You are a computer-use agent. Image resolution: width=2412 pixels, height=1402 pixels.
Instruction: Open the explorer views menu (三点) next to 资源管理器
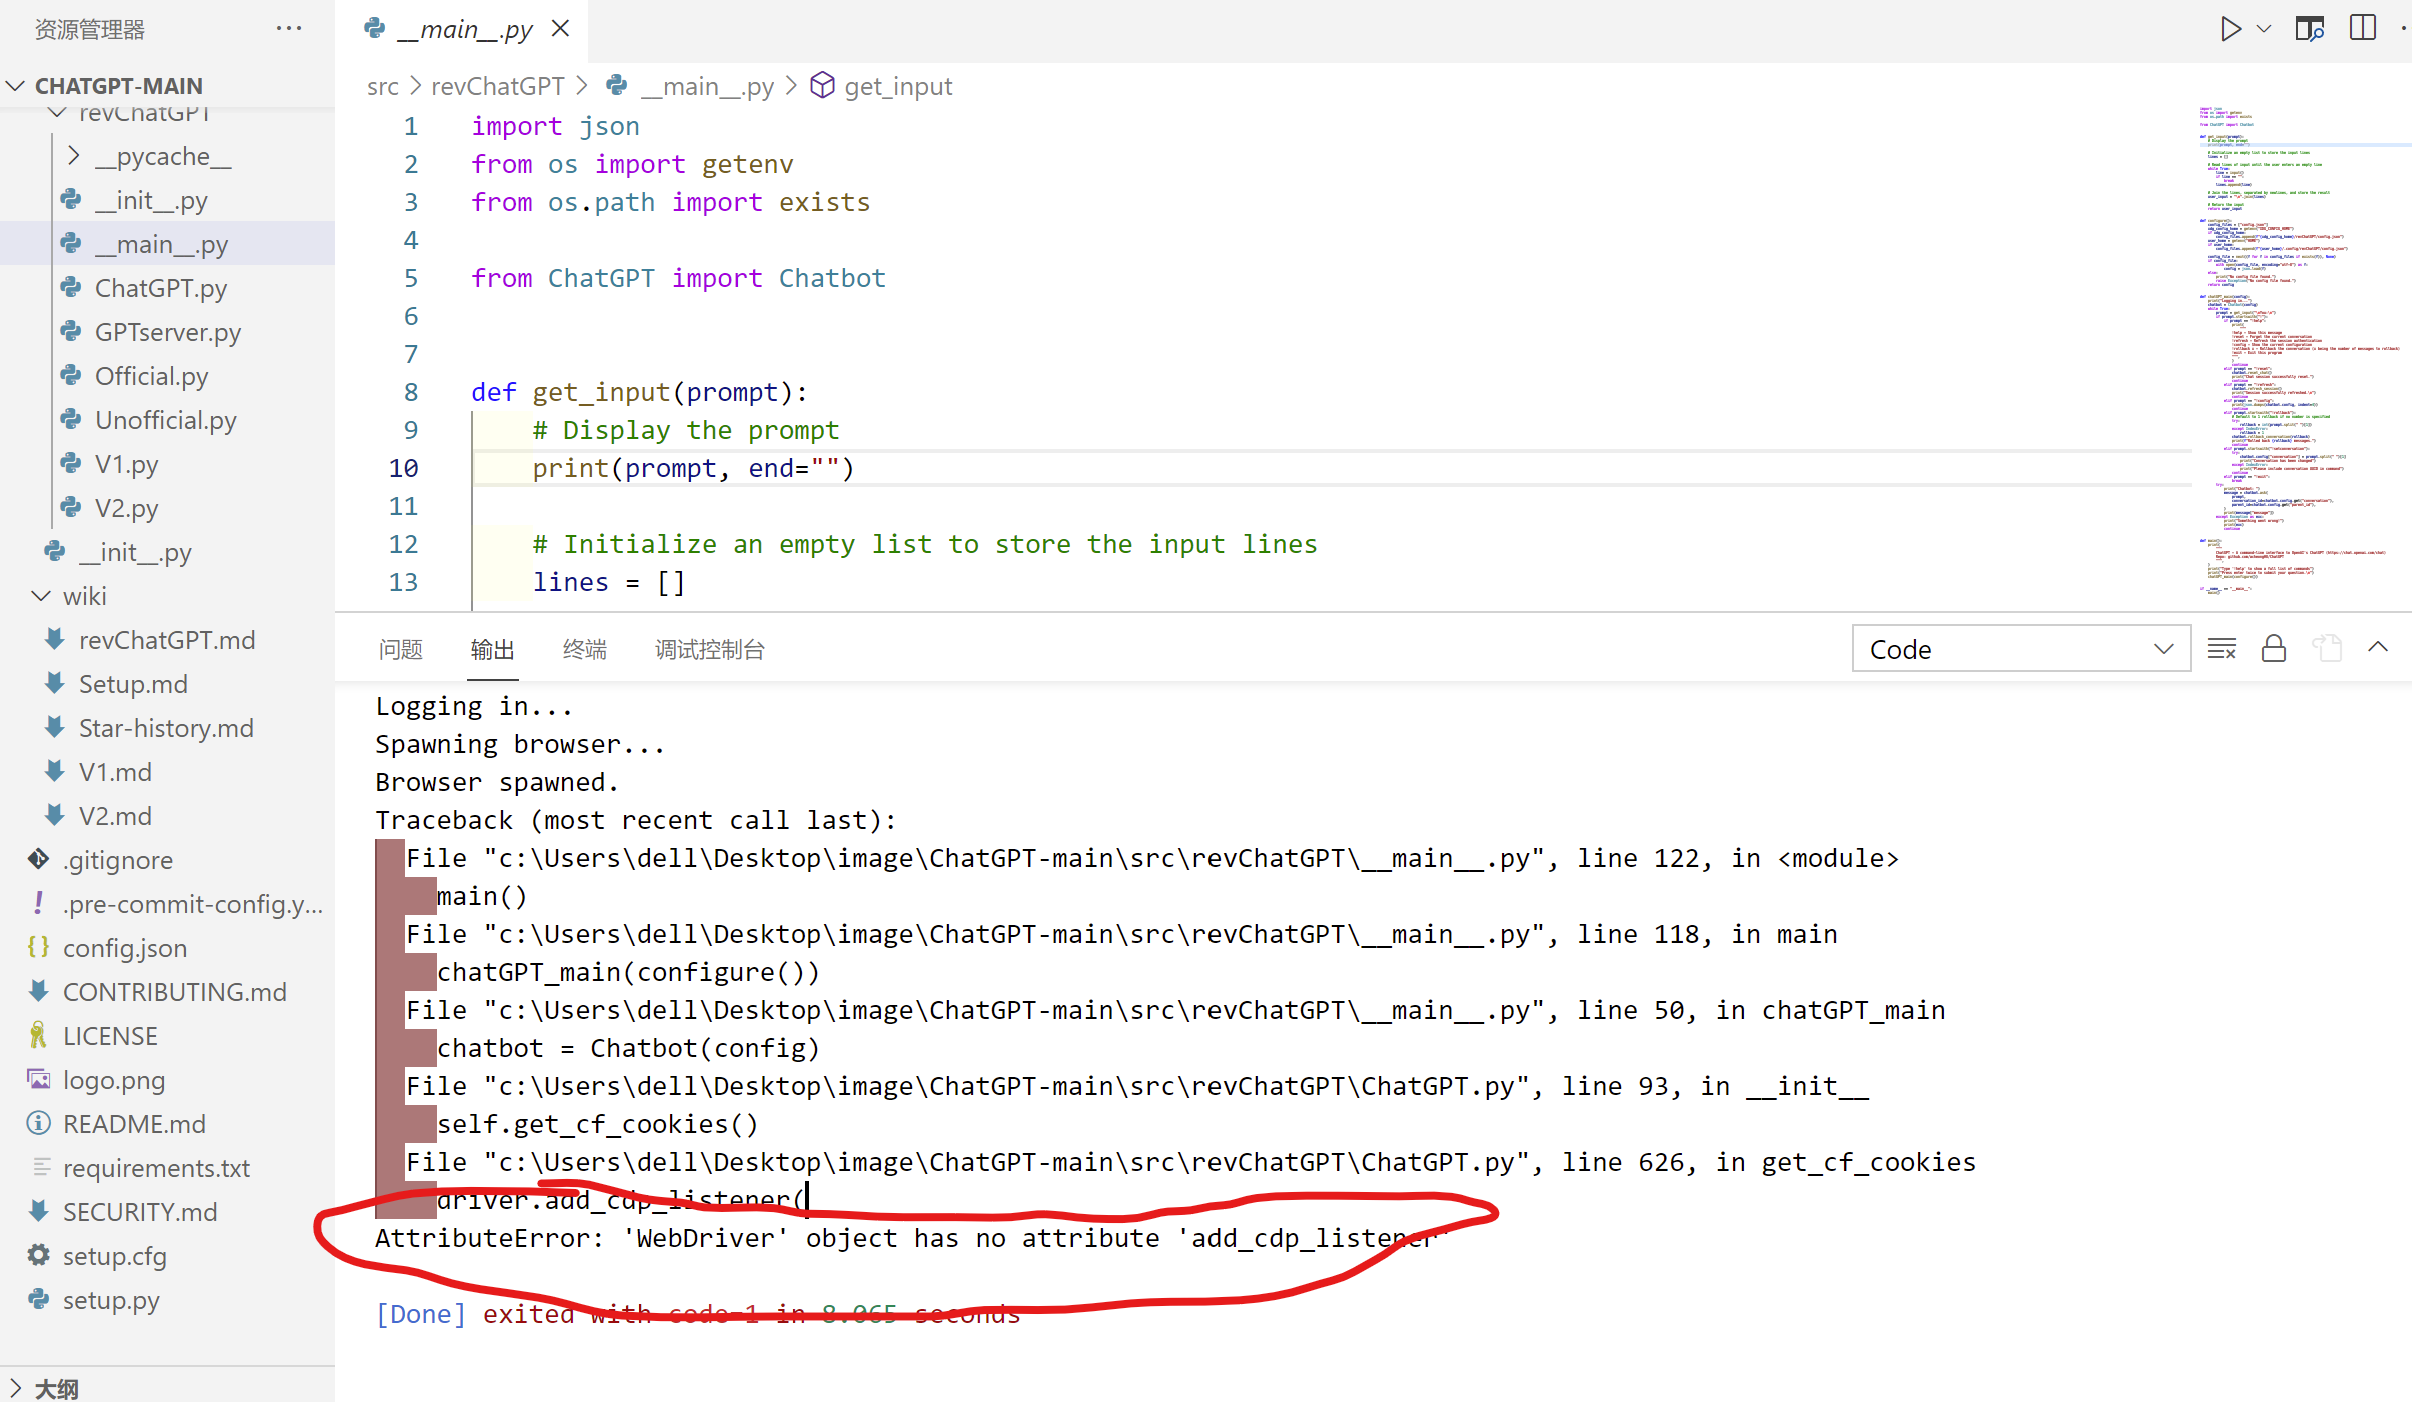289,28
